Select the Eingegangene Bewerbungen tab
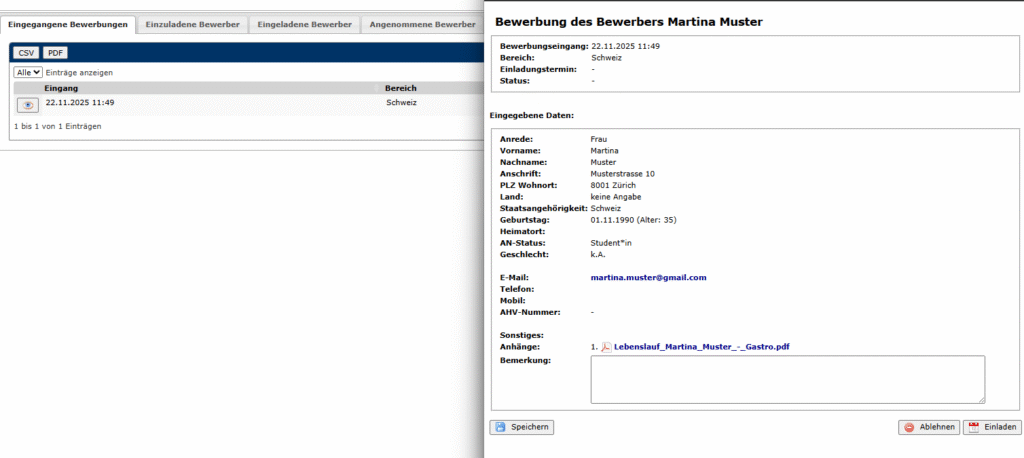Screen dimensions: 1024x458 click(x=67, y=24)
